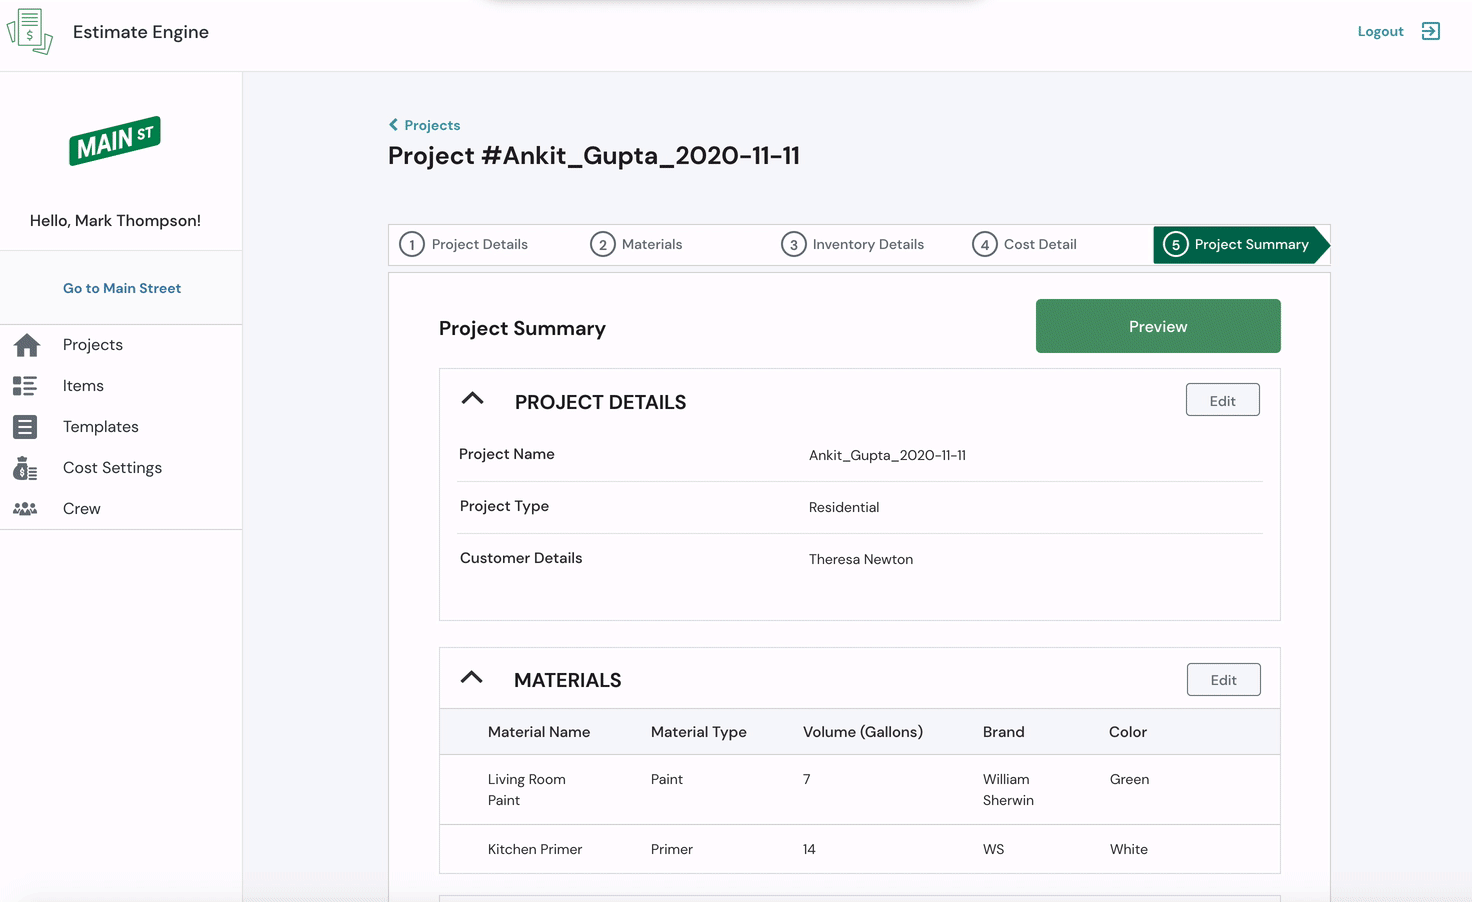The image size is (1472, 902).
Task: Click the Crew people icon in sidebar
Action: click(25, 509)
